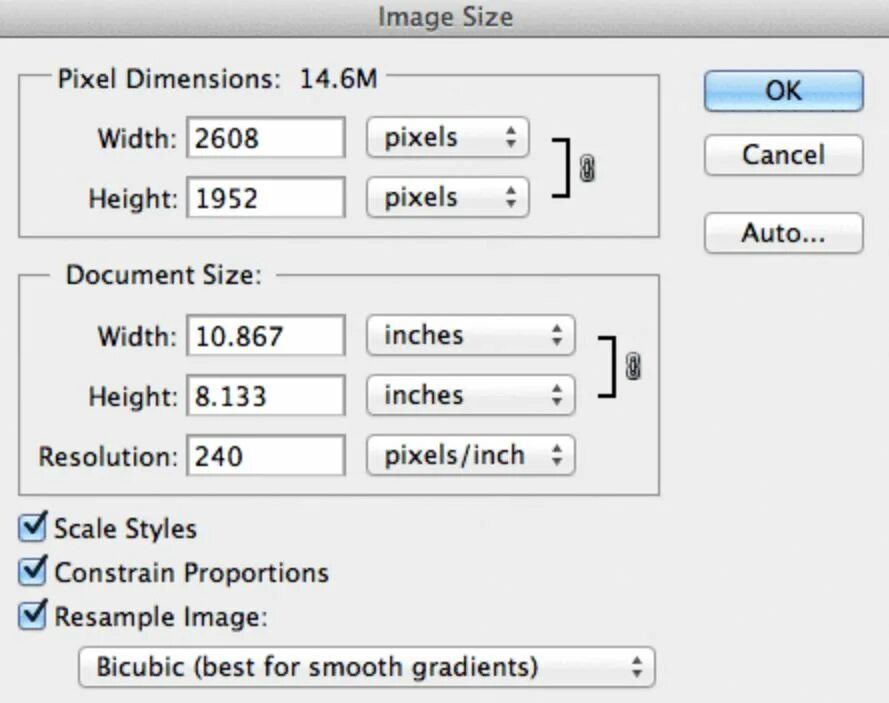The height and width of the screenshot is (703, 889).
Task: Disable the Constrain Proportions checkbox
Action: (34, 571)
